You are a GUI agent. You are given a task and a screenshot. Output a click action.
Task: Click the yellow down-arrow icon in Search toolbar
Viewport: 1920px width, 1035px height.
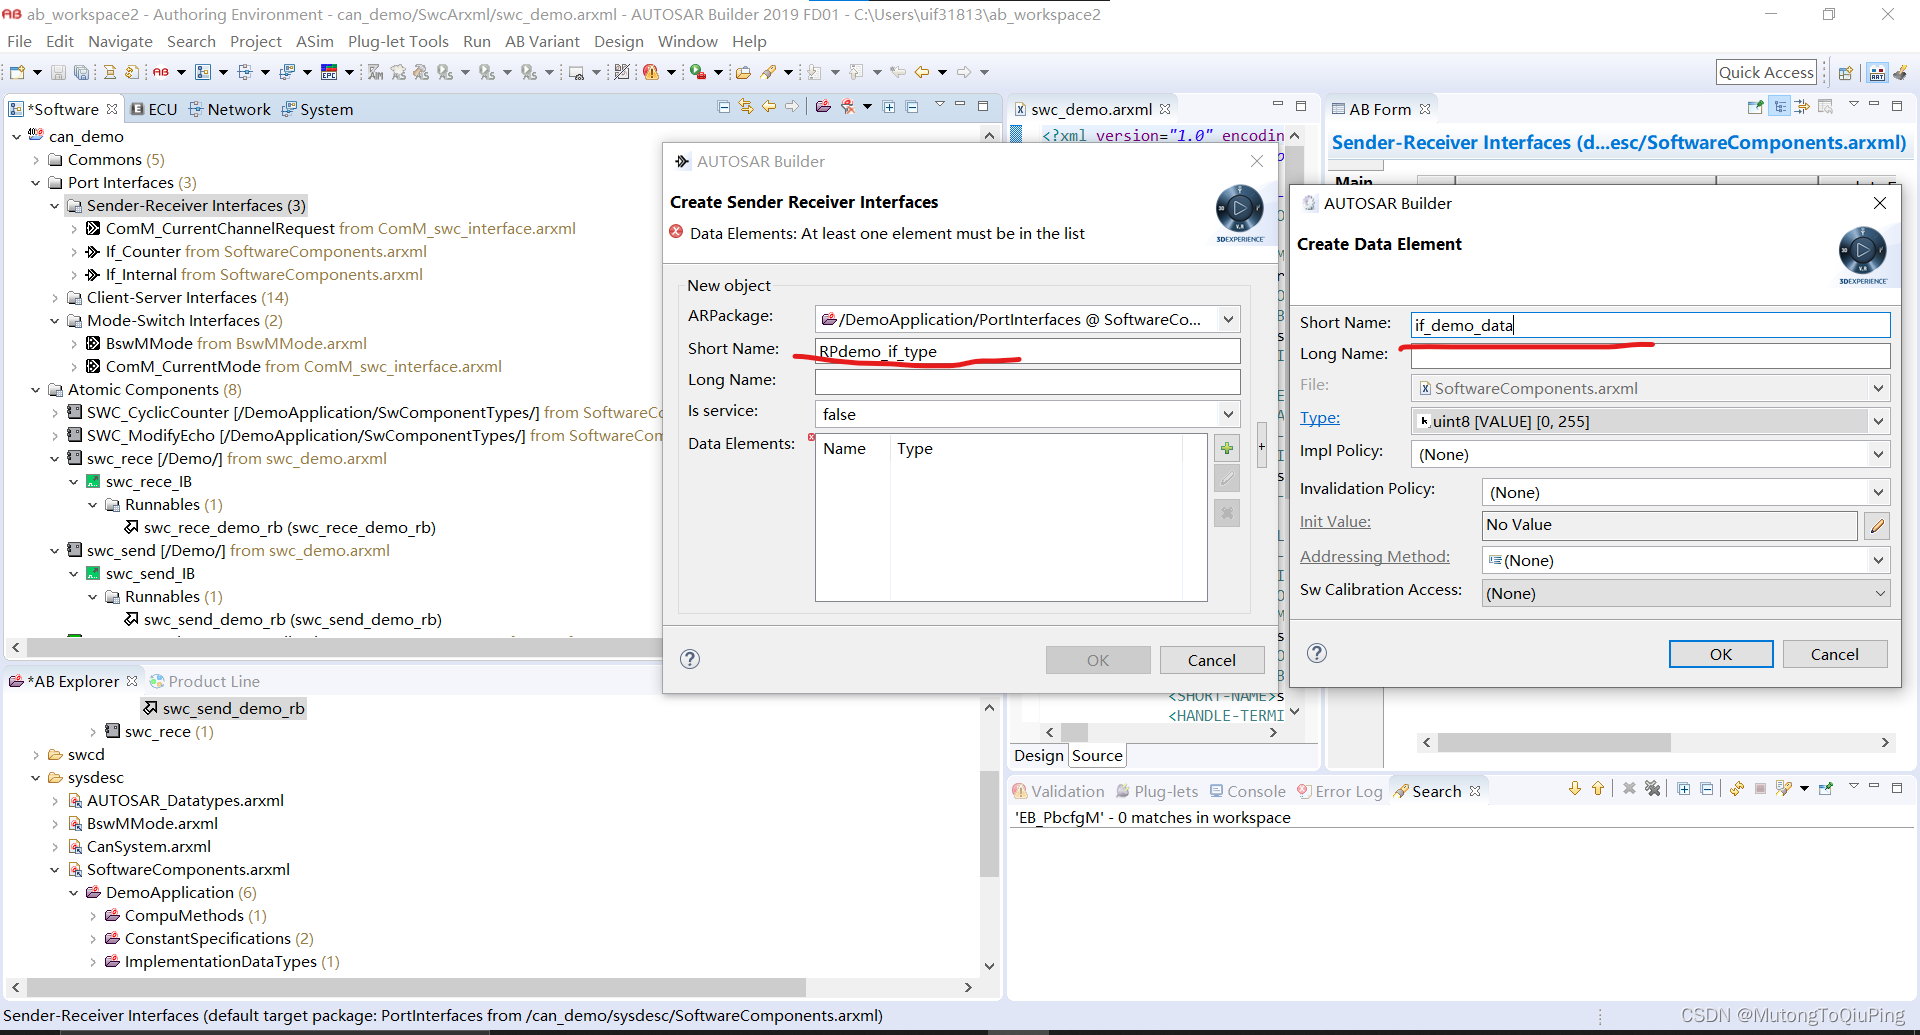[1575, 789]
